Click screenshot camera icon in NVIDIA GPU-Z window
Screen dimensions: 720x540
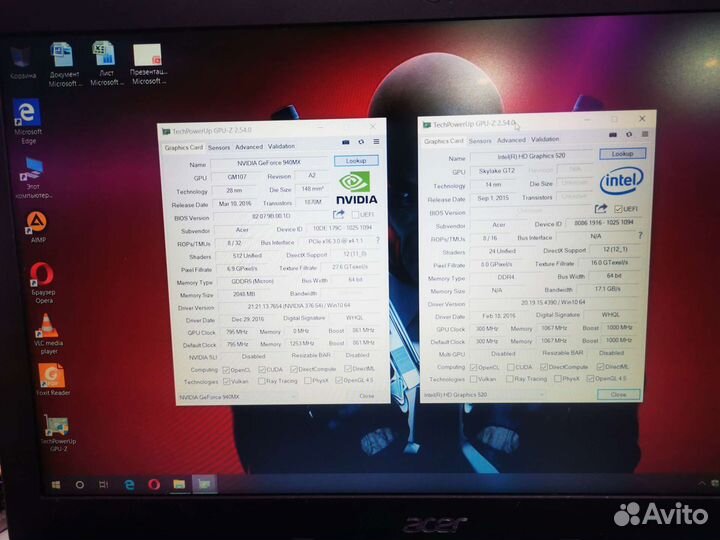point(346,142)
